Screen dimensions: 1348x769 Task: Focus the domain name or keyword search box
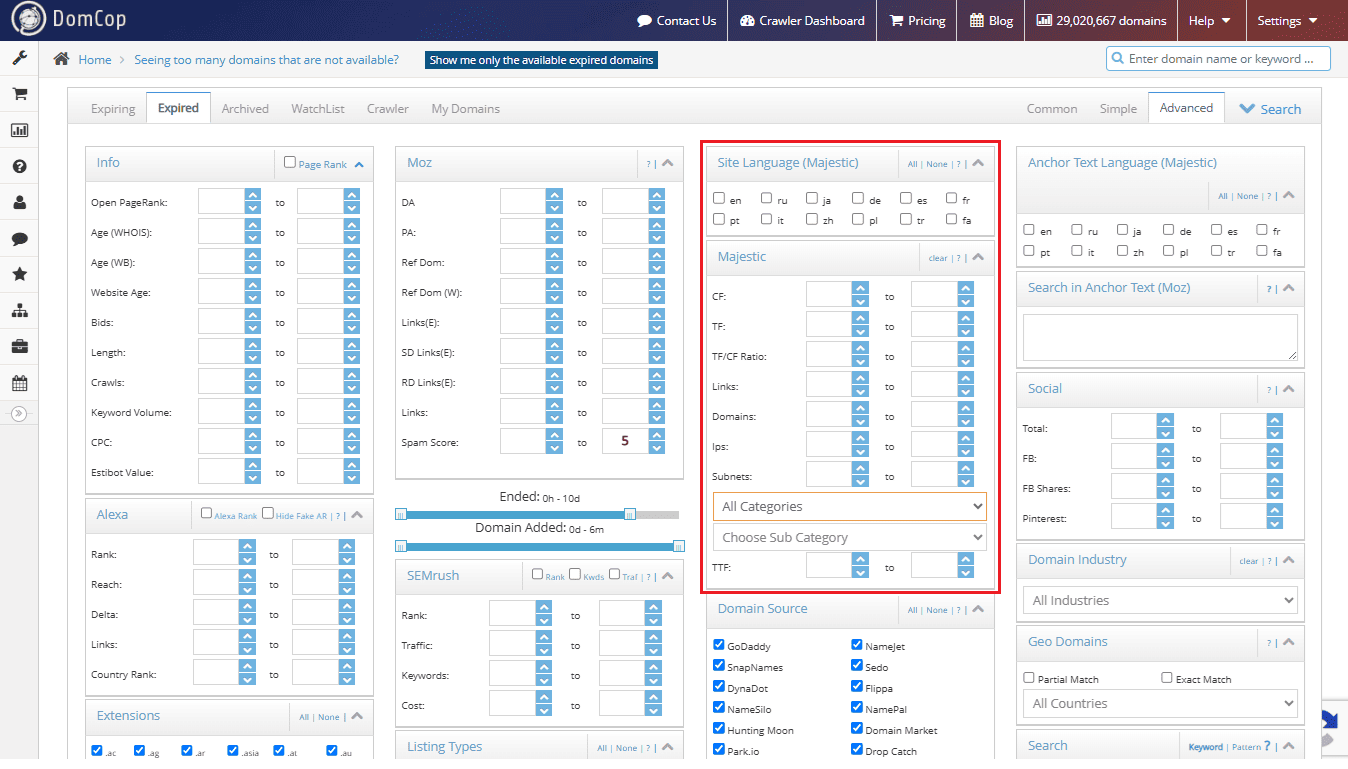pyautogui.click(x=1218, y=59)
